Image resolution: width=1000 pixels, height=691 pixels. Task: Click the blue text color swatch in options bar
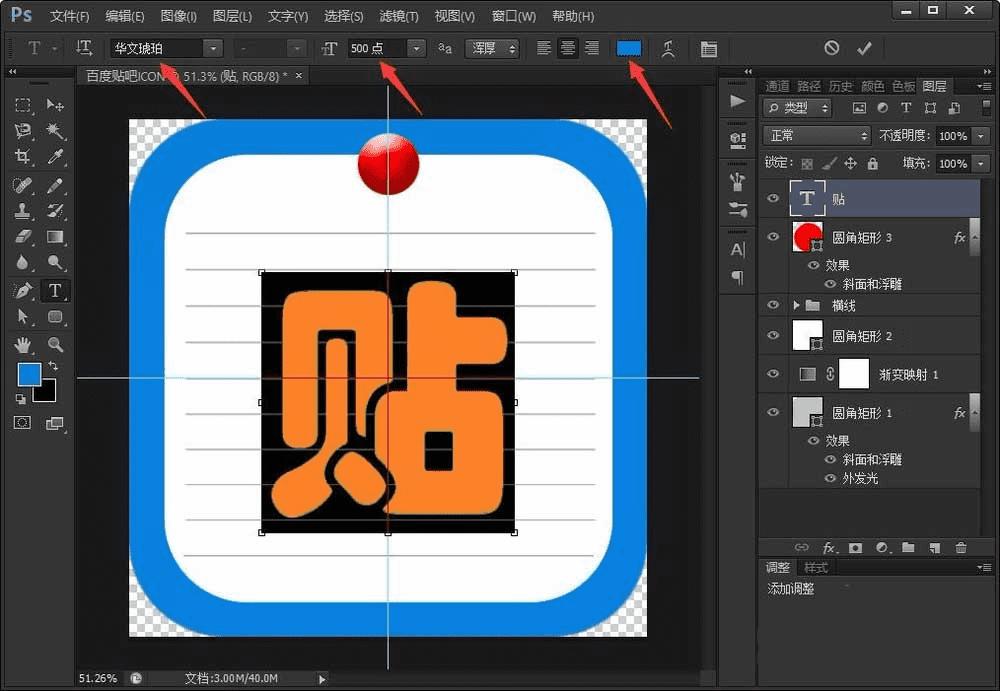629,48
